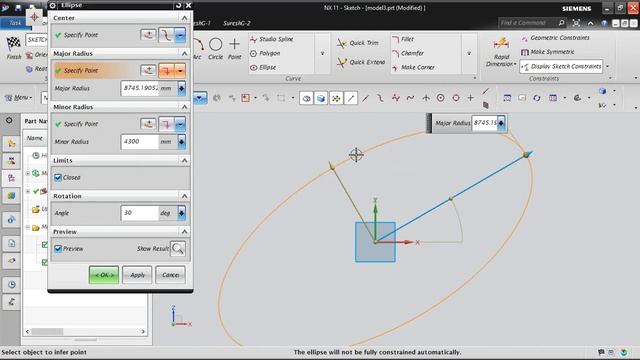
Task: Click Specify Point under Minor Radius
Action: coord(81,124)
